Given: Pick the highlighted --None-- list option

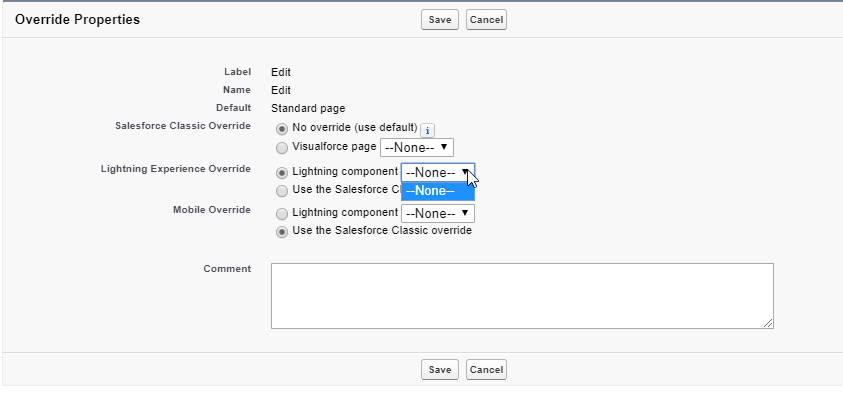Looking at the screenshot, I should [x=437, y=191].
